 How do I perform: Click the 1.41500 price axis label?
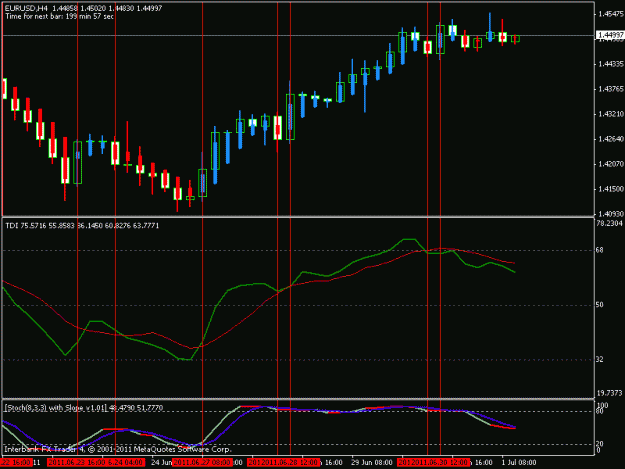[610, 189]
